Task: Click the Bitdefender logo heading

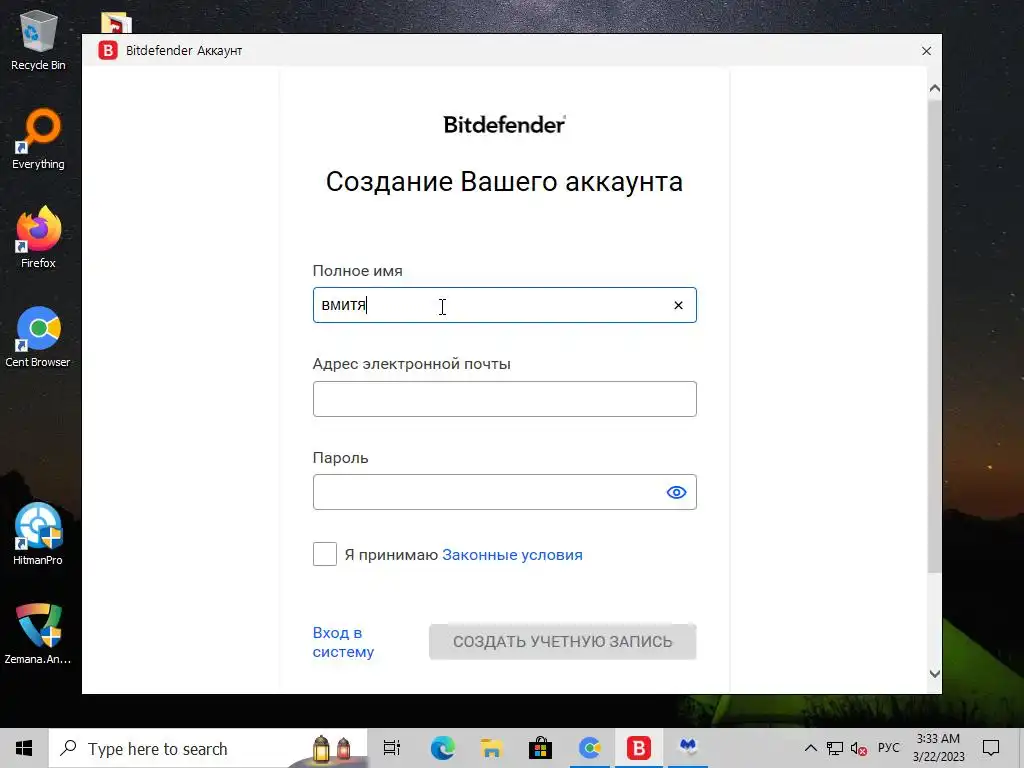Action: pos(504,124)
